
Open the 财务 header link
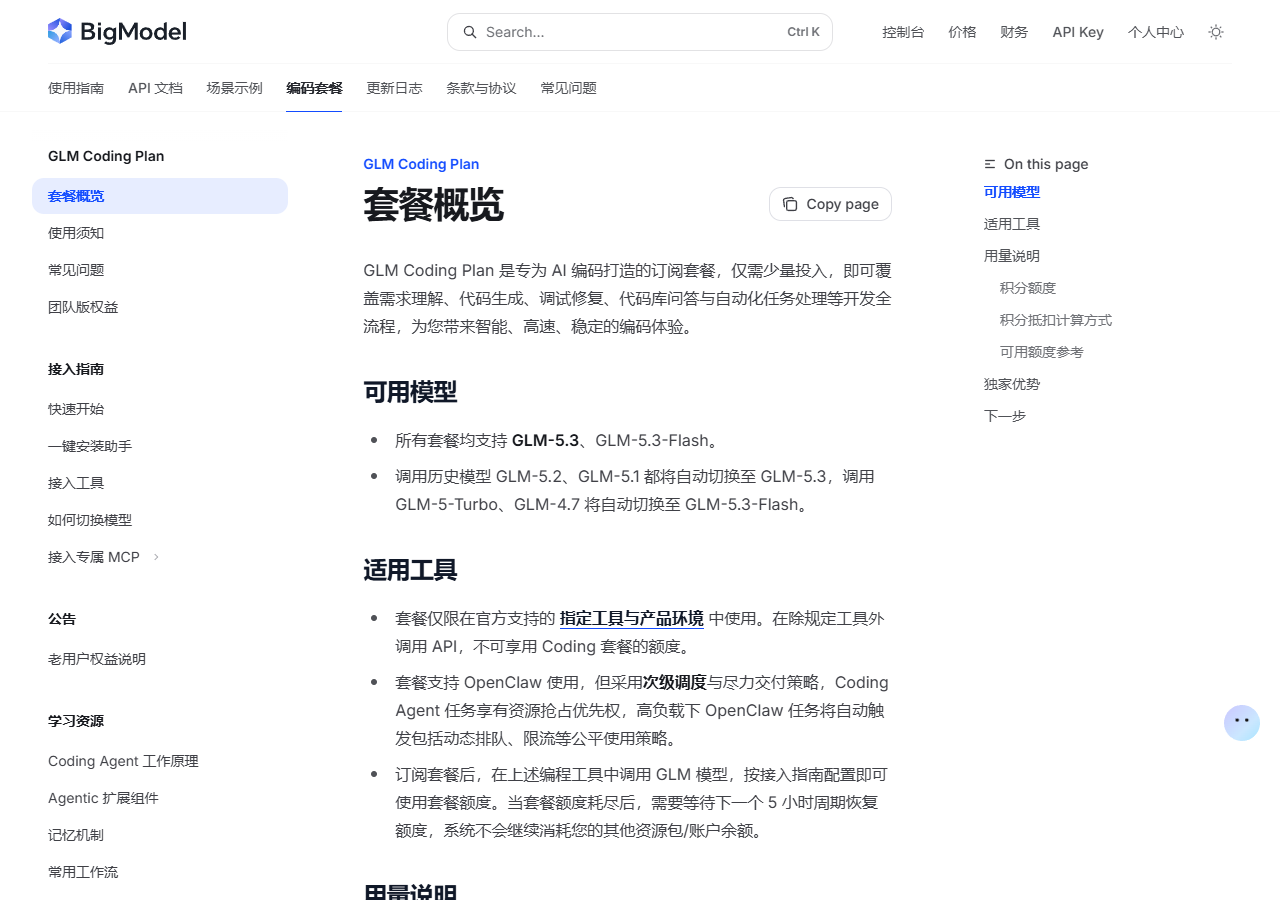(x=1014, y=32)
